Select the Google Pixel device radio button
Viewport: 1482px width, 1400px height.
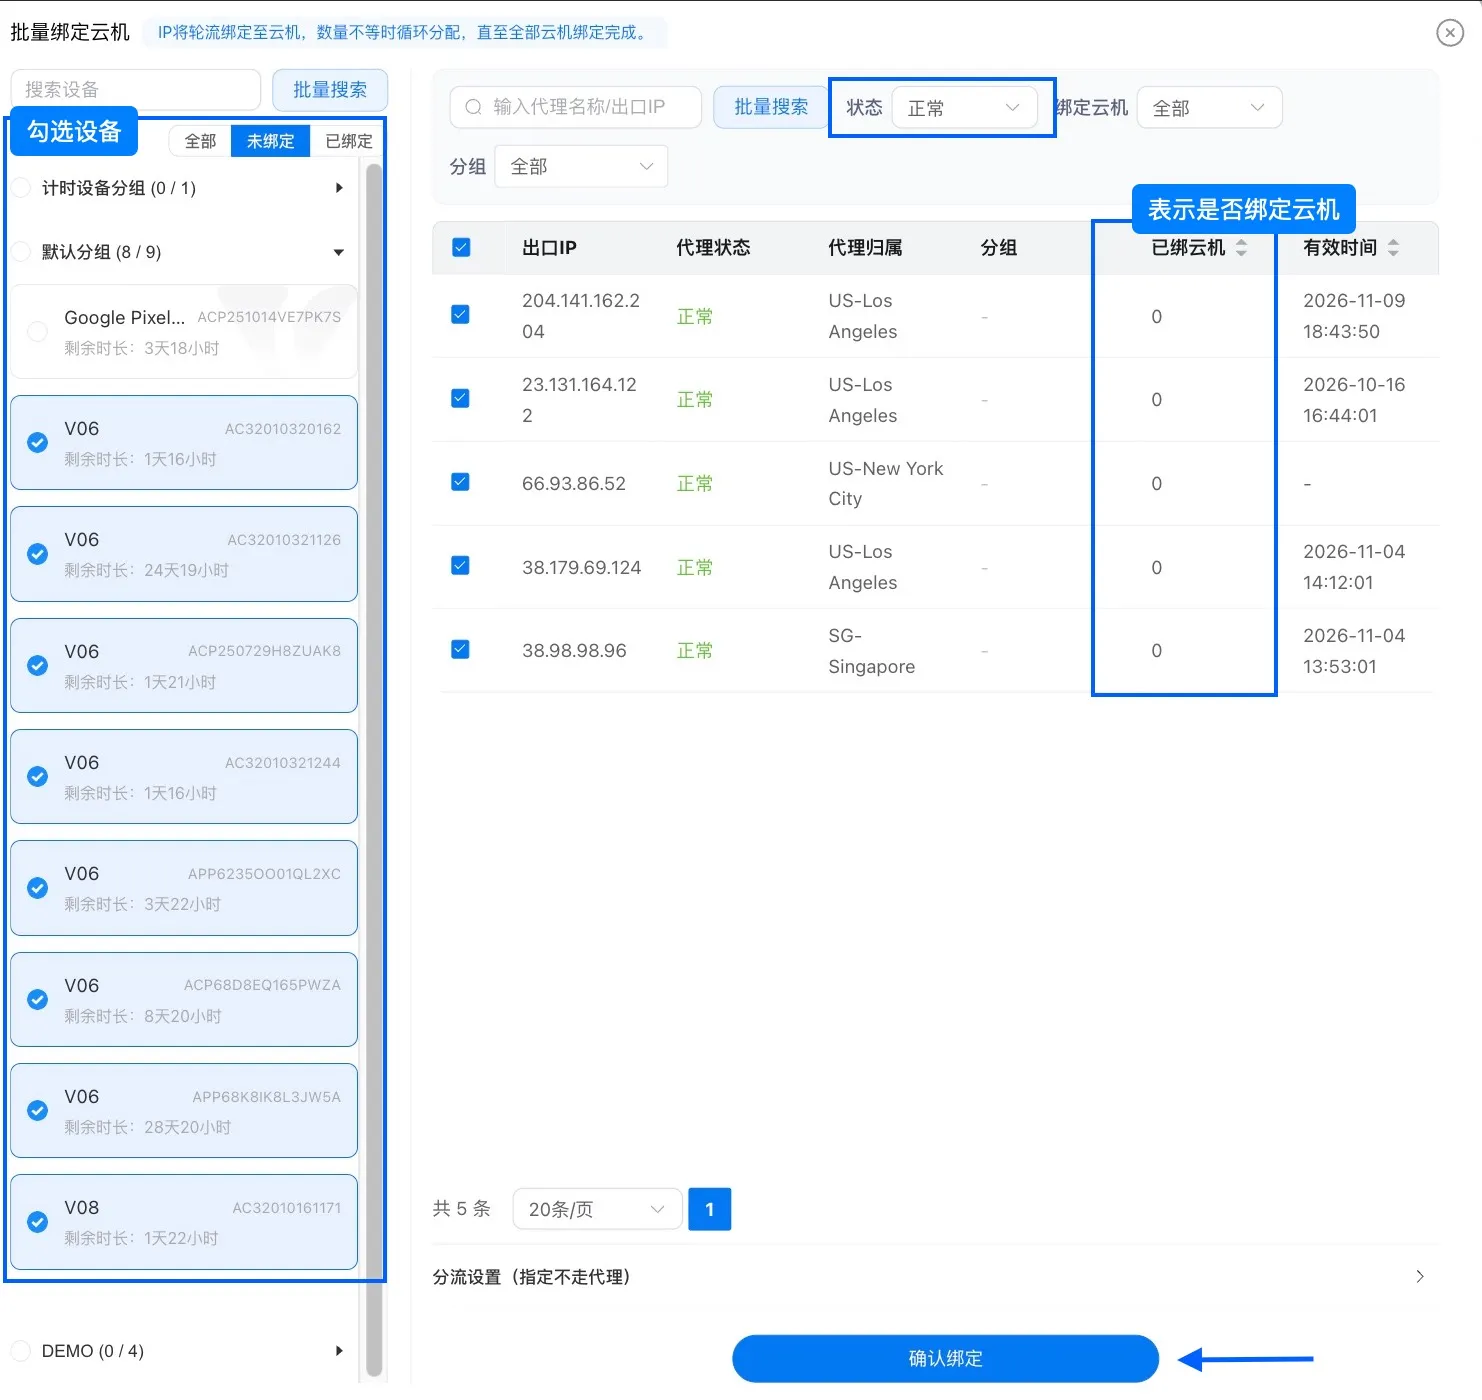point(38,332)
